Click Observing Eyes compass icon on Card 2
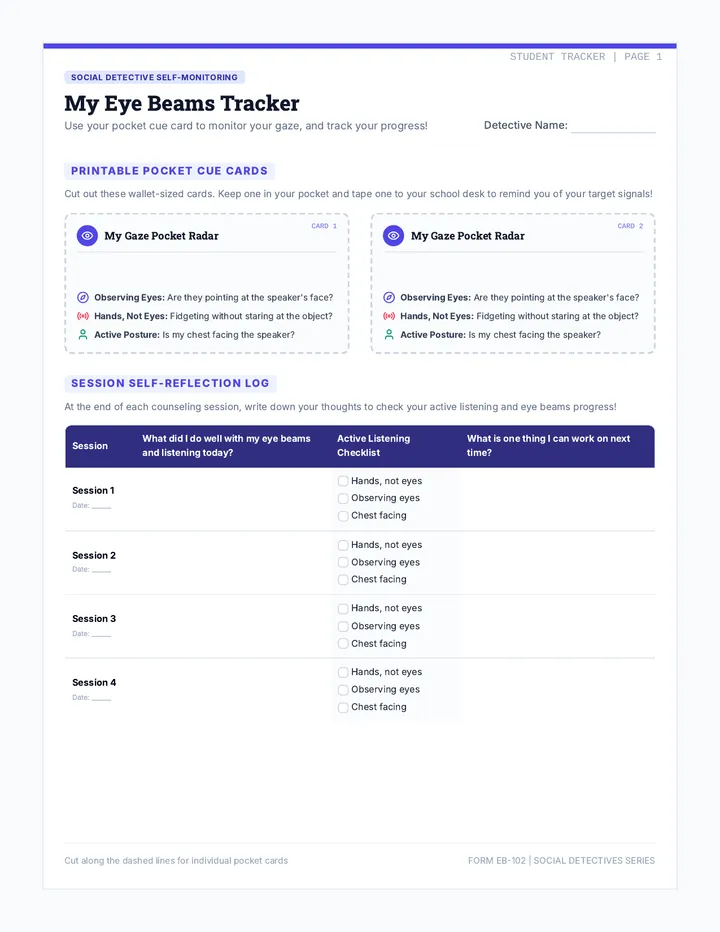The image size is (720, 932). (389, 297)
